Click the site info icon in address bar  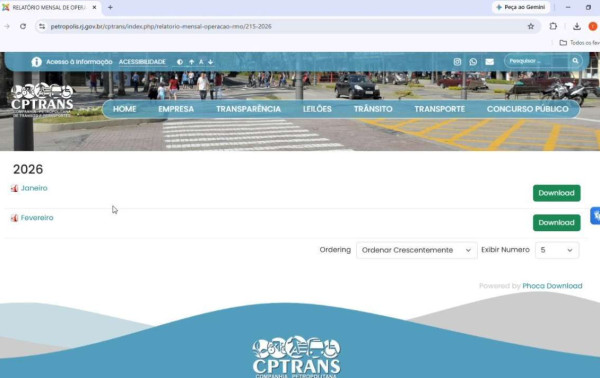[x=42, y=26]
